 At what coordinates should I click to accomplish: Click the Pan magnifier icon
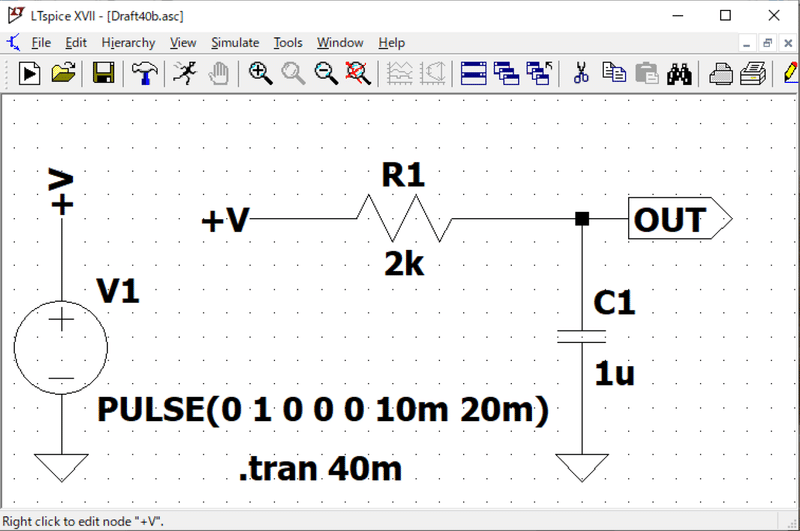[293, 74]
